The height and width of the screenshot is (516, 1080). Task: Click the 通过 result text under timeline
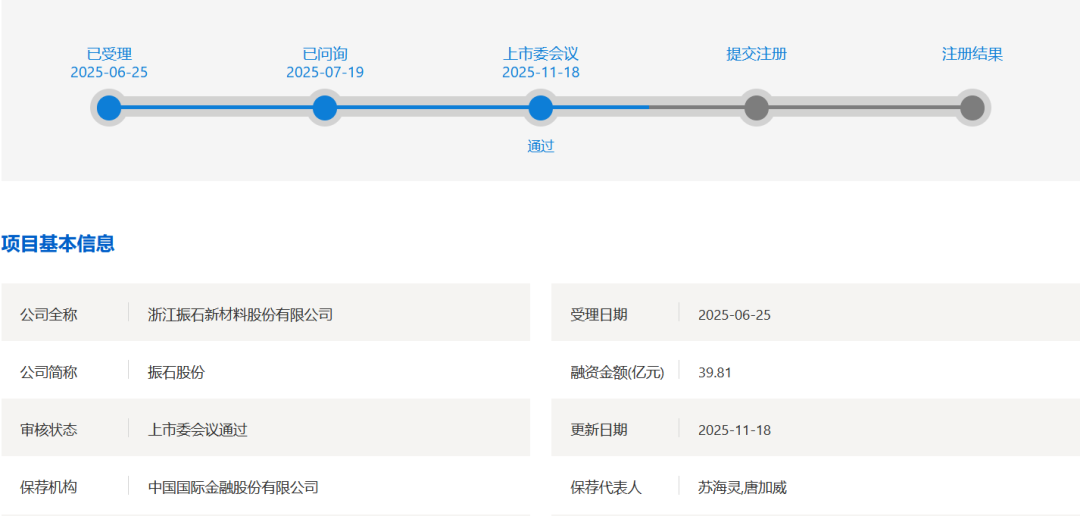pos(541,146)
